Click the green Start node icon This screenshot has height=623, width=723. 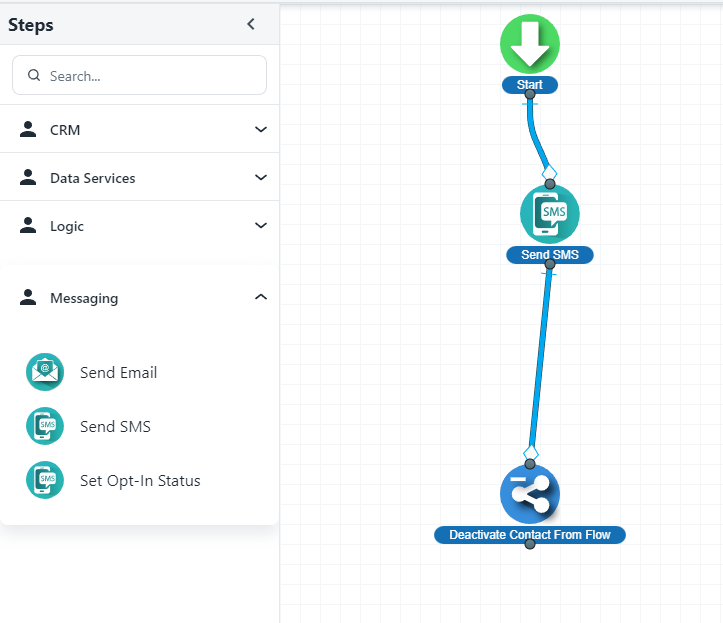pyautogui.click(x=529, y=44)
